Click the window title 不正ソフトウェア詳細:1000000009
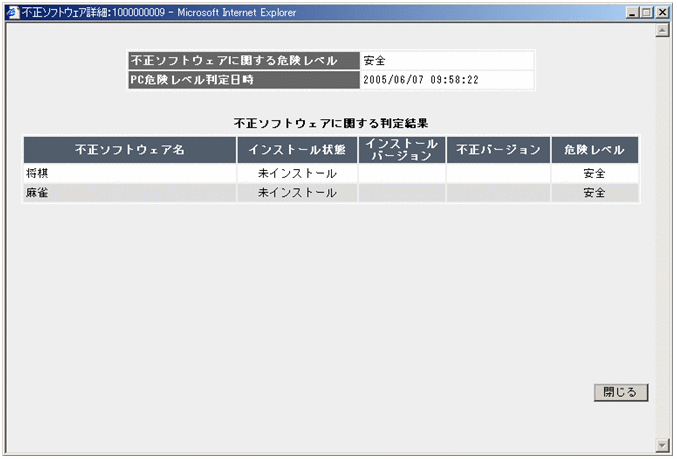Viewport: 677px width, 459px height. coord(93,13)
